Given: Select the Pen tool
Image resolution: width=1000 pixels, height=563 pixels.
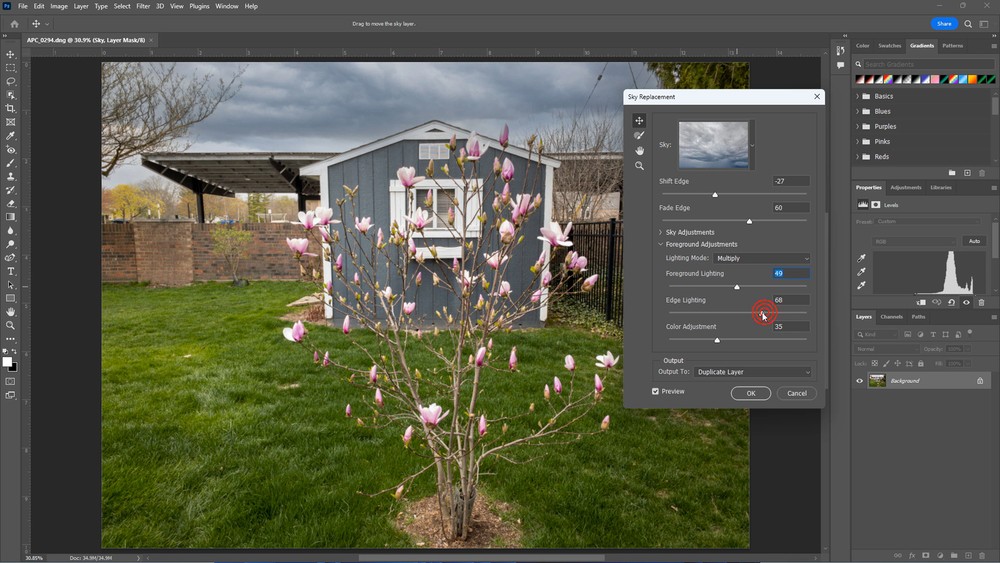Looking at the screenshot, I should coord(10,258).
